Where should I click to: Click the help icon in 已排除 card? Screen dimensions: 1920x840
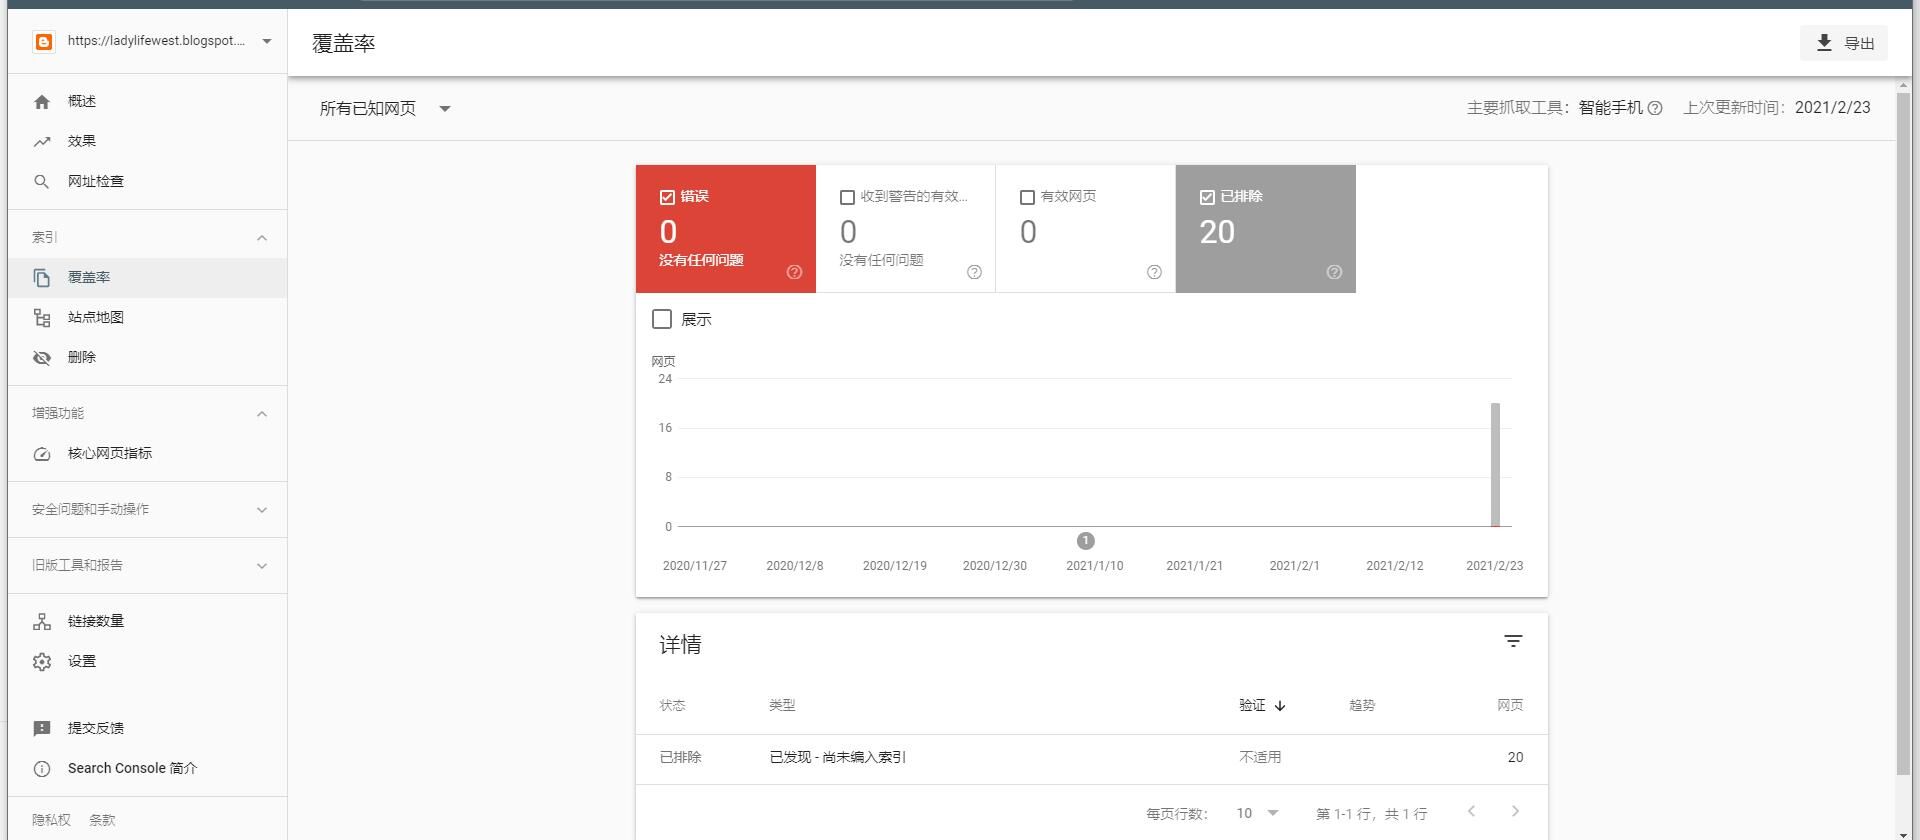[1334, 272]
